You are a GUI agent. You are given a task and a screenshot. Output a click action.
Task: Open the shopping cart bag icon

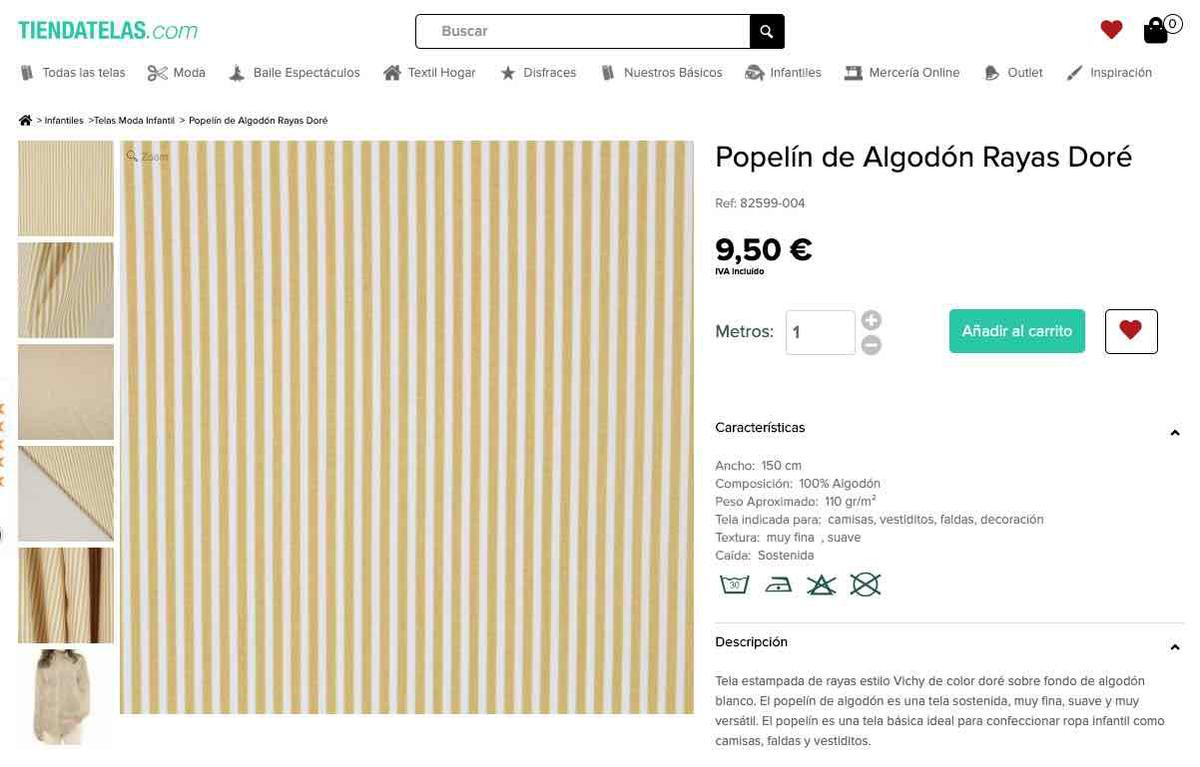point(1156,30)
